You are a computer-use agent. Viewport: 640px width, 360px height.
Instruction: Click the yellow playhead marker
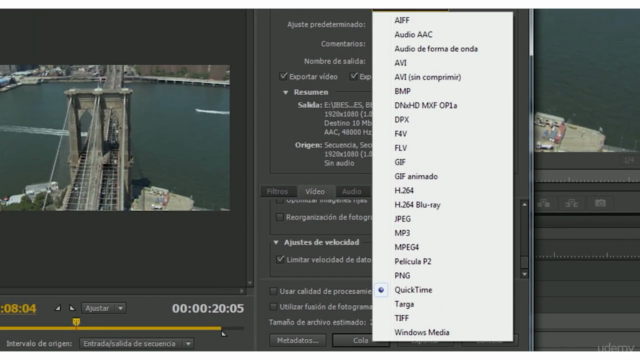coord(76,322)
